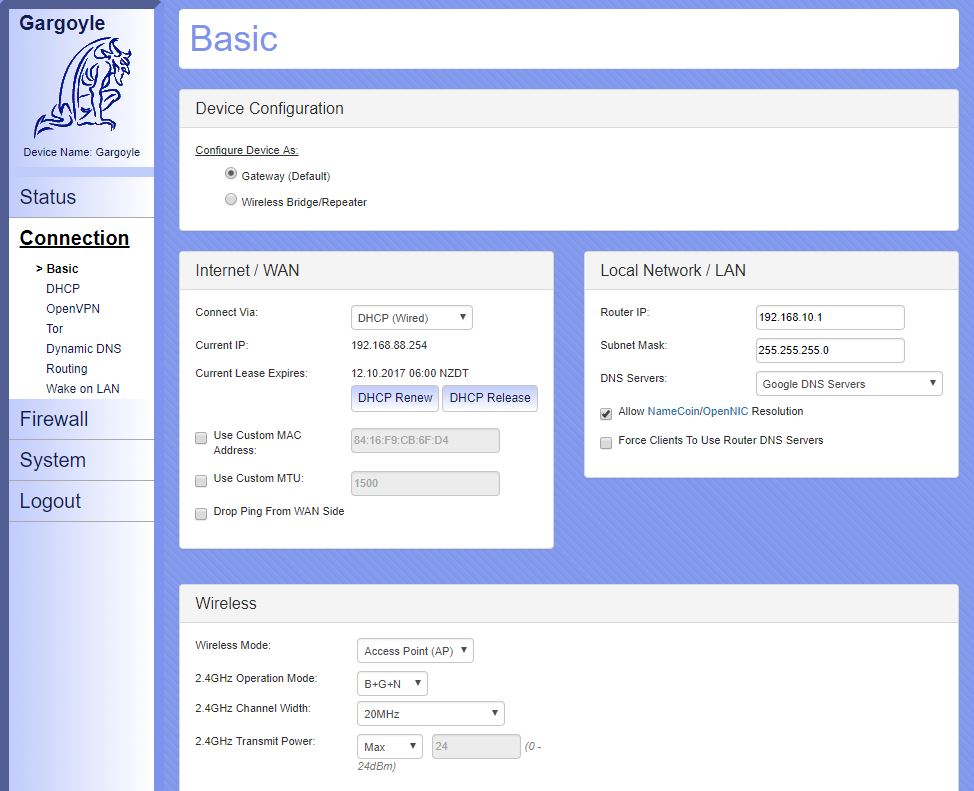Image resolution: width=974 pixels, height=791 pixels.
Task: Enable Use Custom MTU checkbox
Action: [201, 480]
